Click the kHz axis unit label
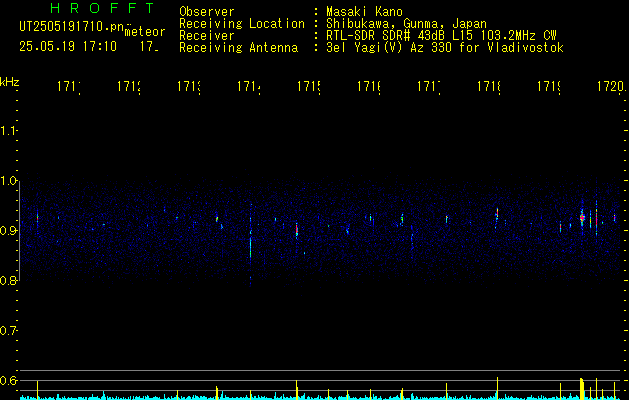Screen dimensions: 629x400 coord(10,82)
